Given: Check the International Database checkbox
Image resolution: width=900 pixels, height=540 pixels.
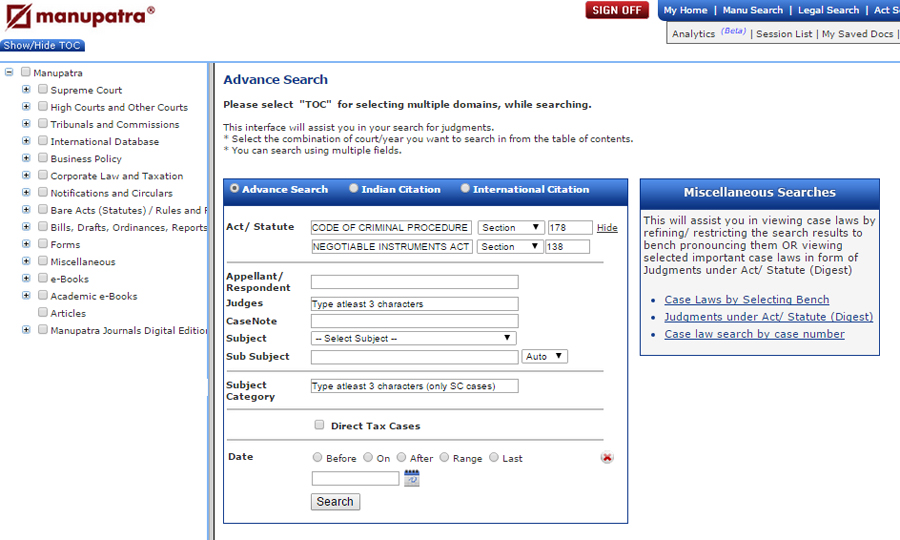Looking at the screenshot, I should pyautogui.click(x=42, y=141).
